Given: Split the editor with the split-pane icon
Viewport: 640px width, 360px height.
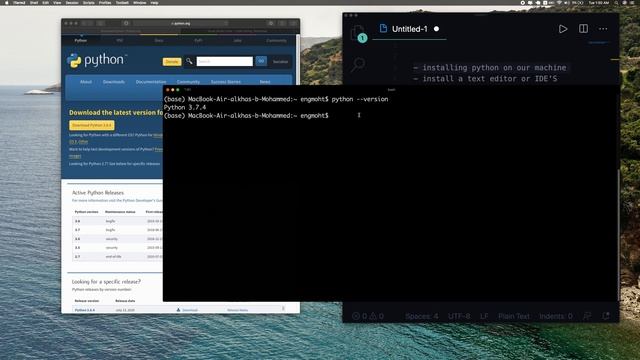Looking at the screenshot, I should pos(583,29).
